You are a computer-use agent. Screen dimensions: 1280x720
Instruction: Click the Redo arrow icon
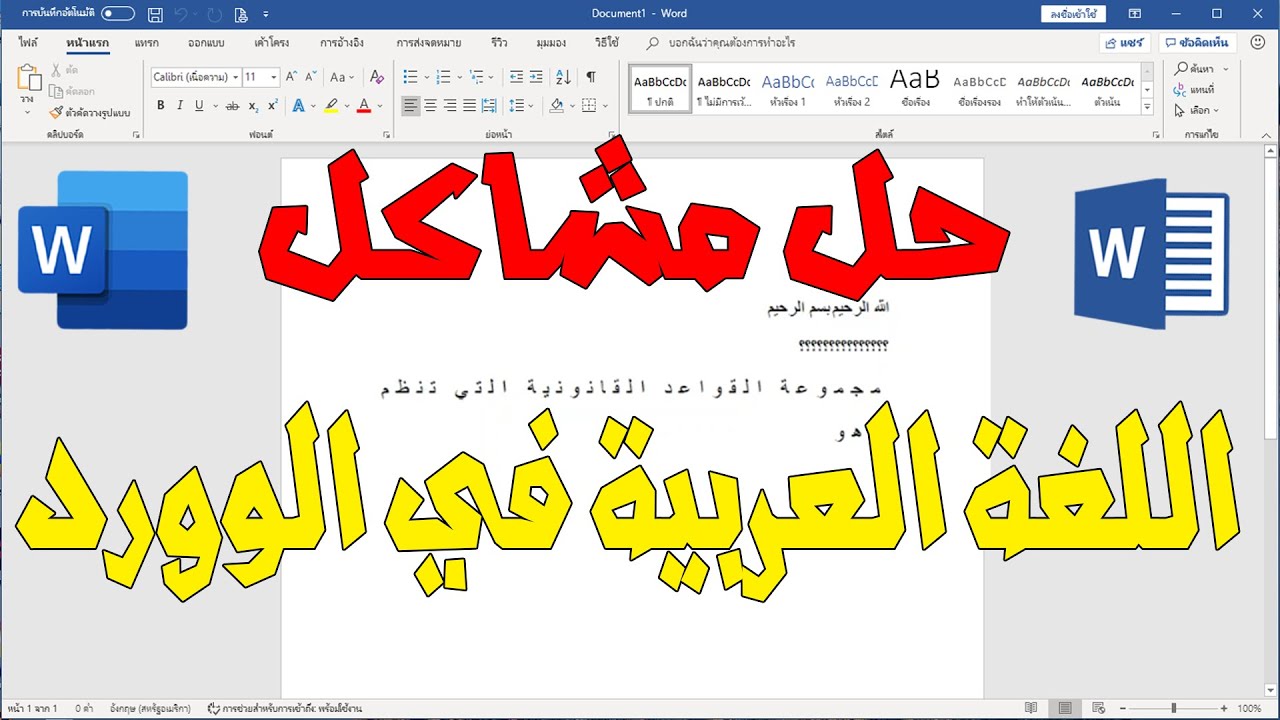coord(215,14)
